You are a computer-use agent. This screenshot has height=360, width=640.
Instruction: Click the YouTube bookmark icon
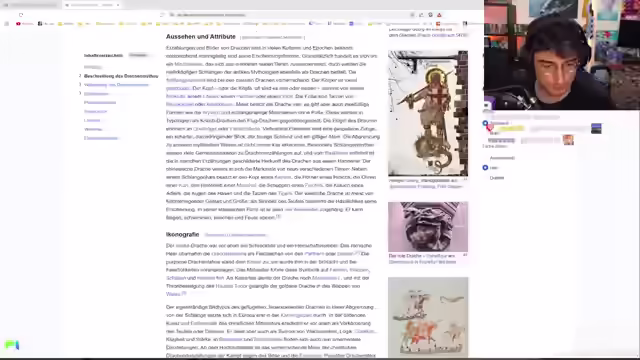point(18,24)
